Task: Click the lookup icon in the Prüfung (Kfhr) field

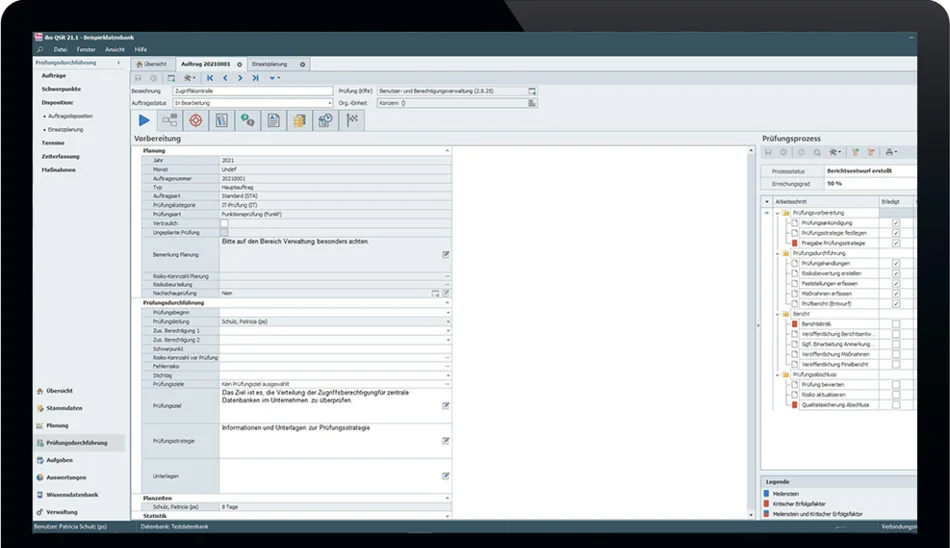Action: click(x=532, y=91)
